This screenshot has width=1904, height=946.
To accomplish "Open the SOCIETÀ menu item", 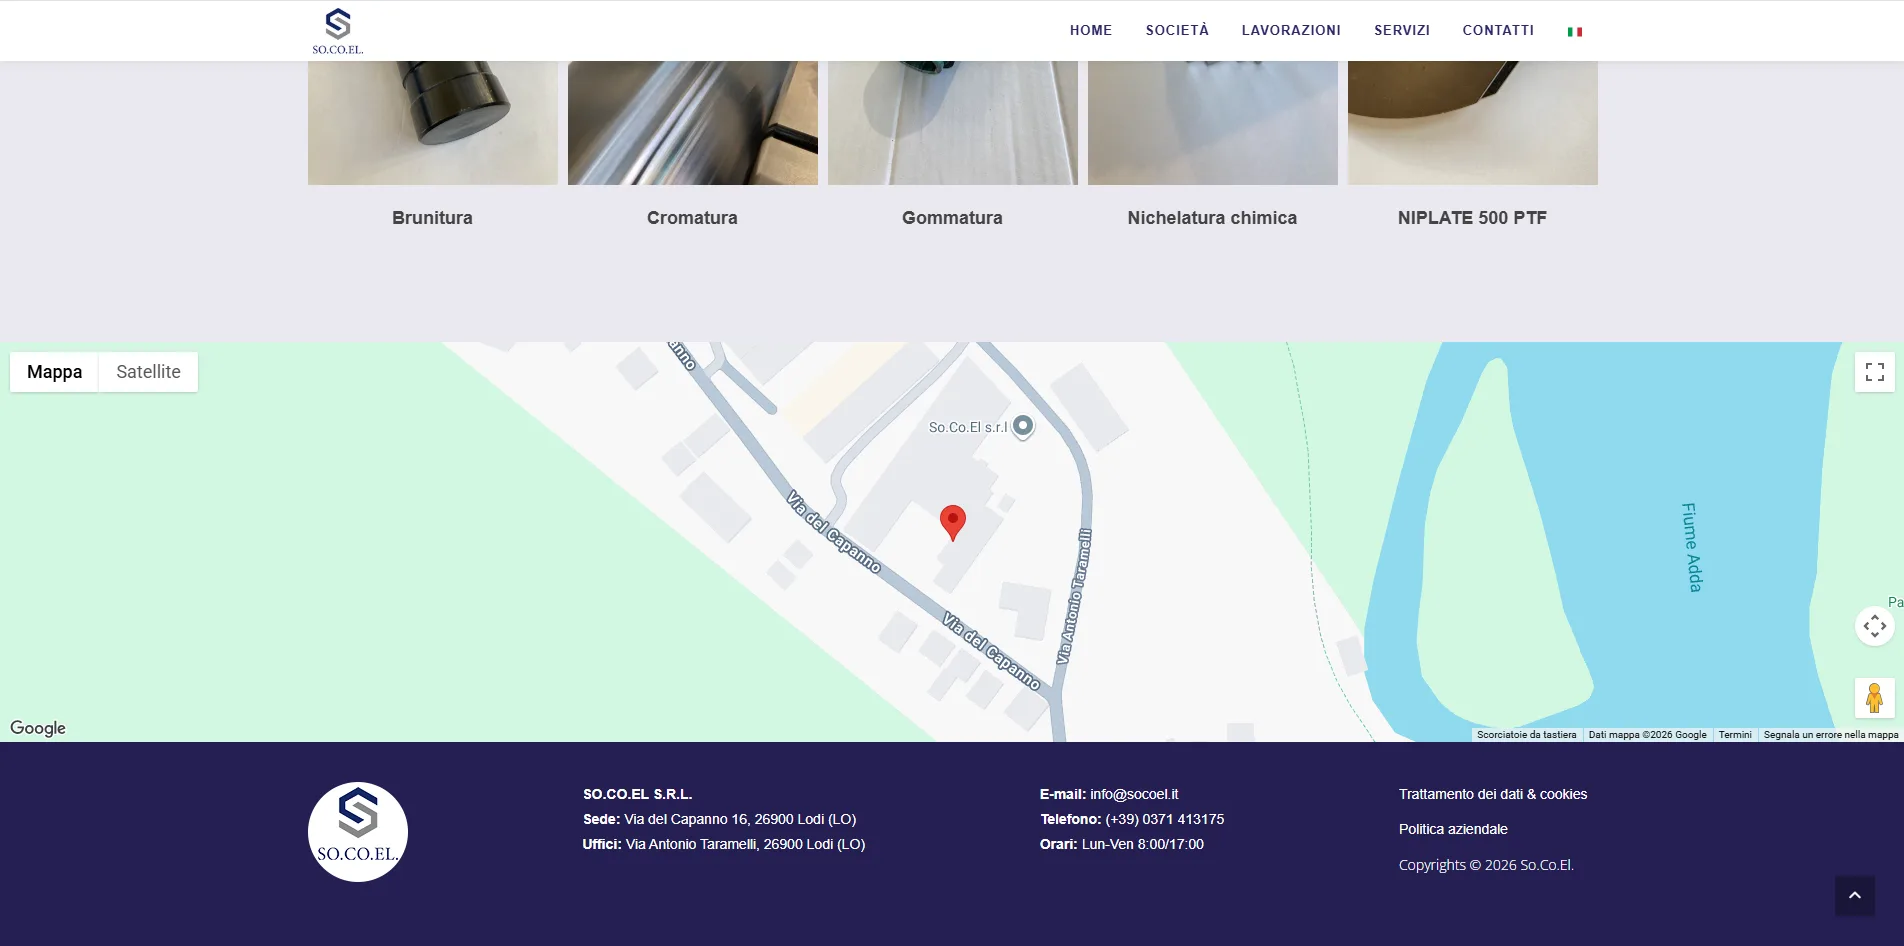I will (1177, 30).
